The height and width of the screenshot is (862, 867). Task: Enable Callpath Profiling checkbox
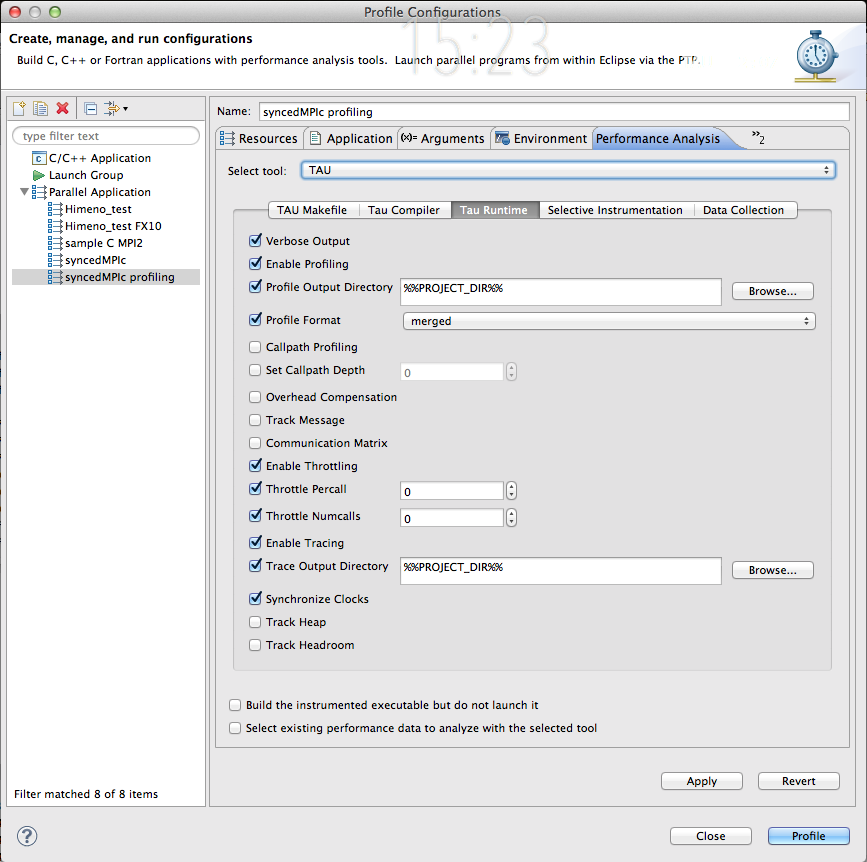click(x=255, y=347)
